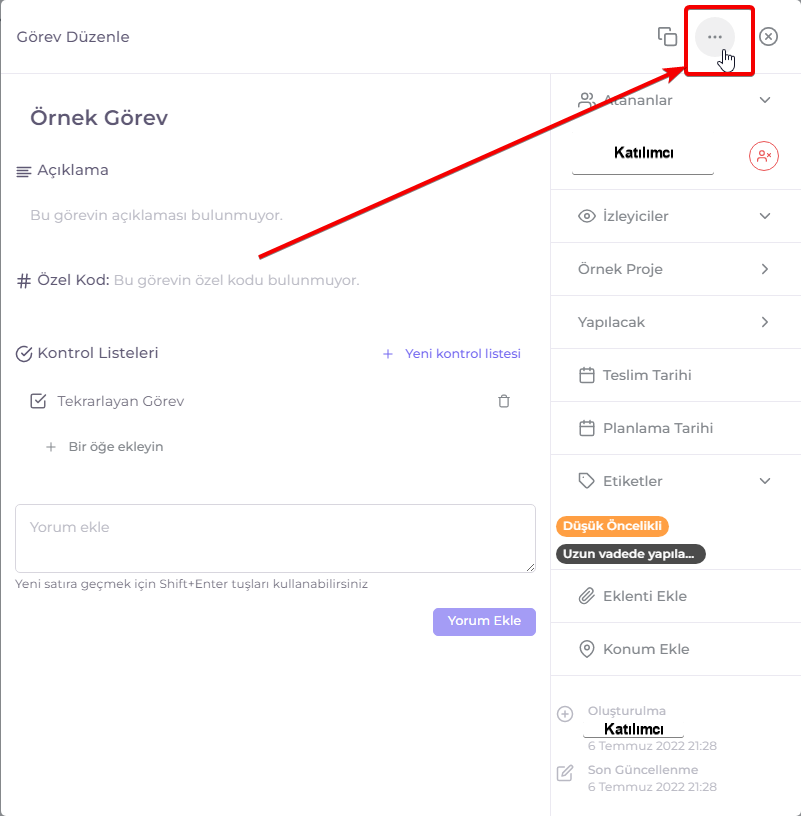Click the copy task icon in header
Viewport: 801px width, 816px height.
pos(667,36)
